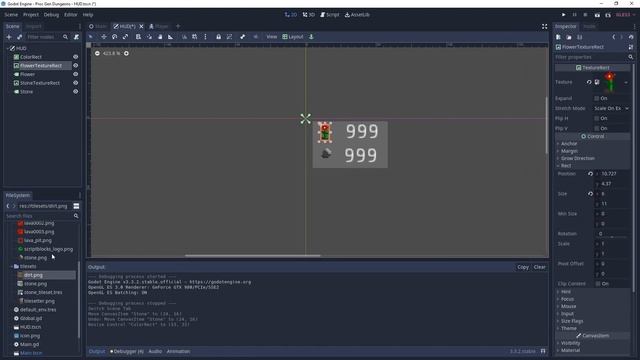This screenshot has width=640, height=360.
Task: Click Inspector create new resource icon
Action: coord(558,37)
